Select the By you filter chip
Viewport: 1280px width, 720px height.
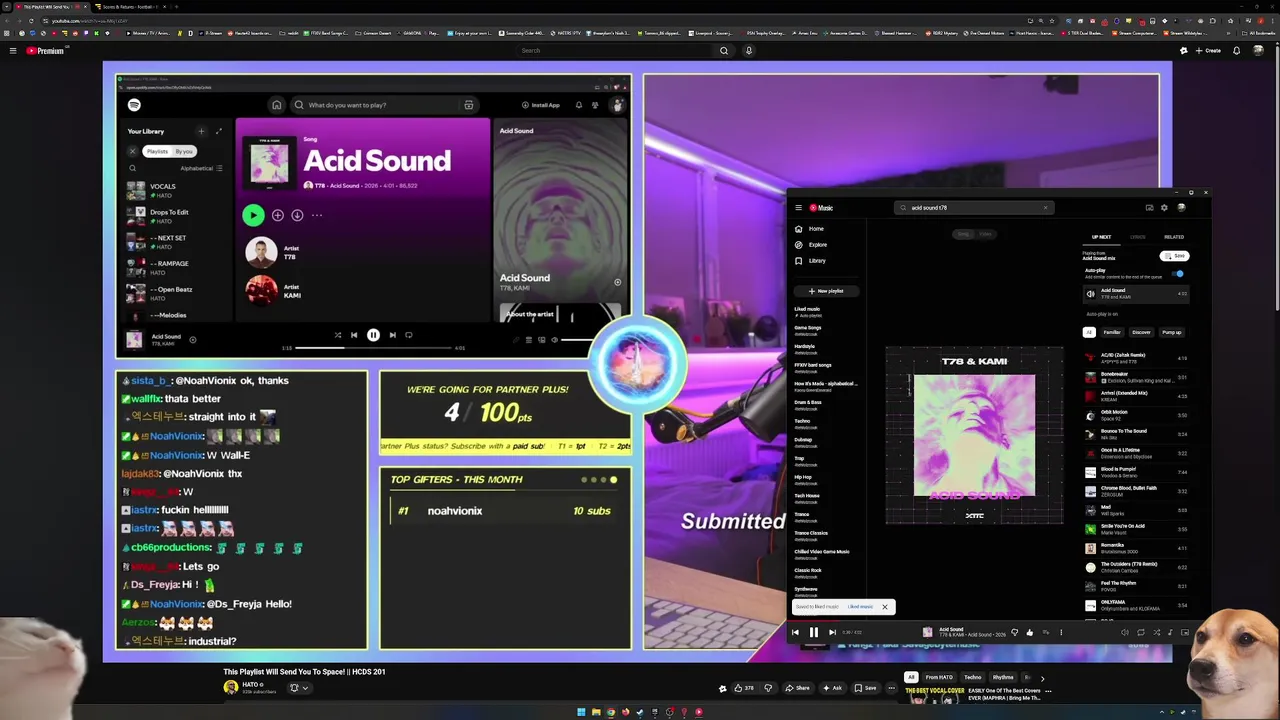(x=184, y=151)
